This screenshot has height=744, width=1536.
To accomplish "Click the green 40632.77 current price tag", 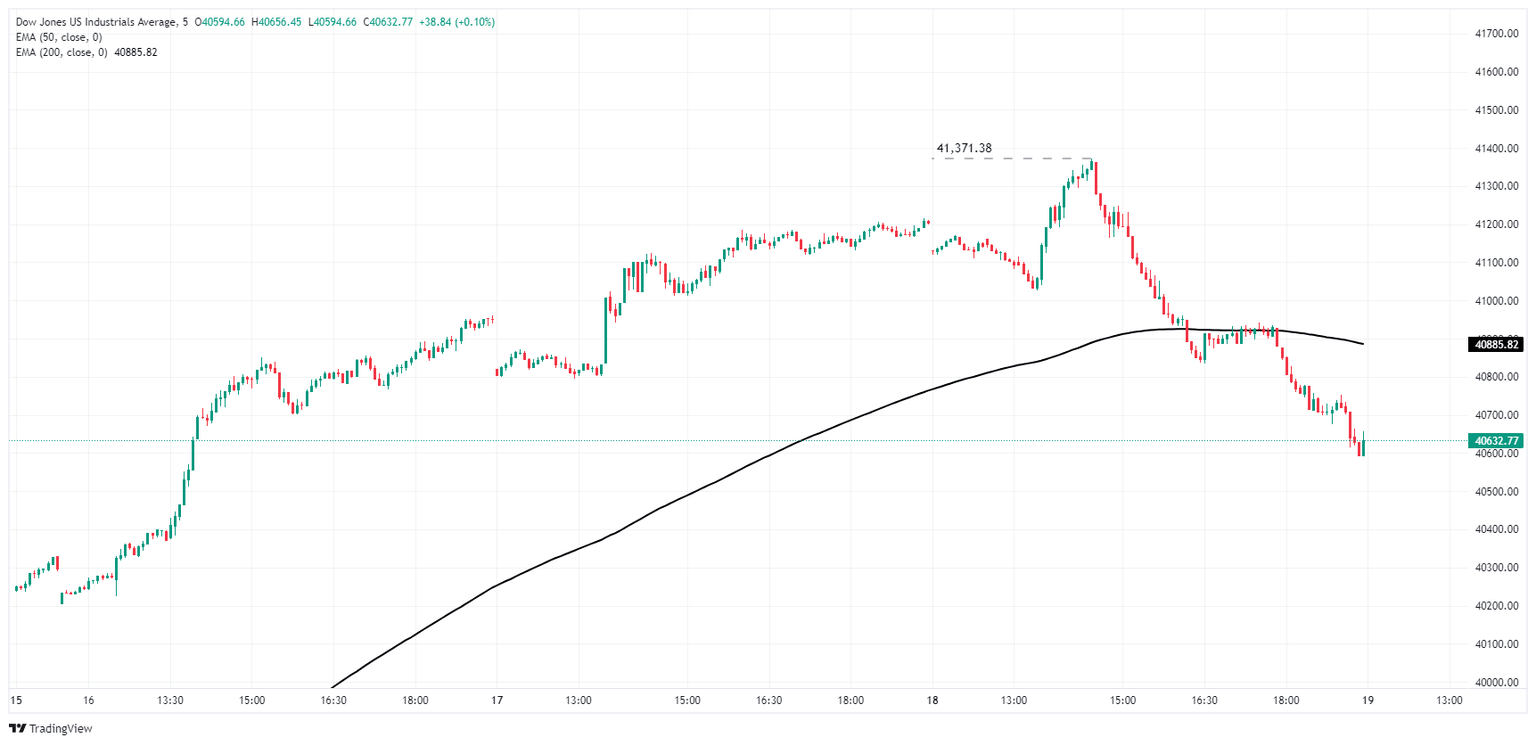I will click(x=1497, y=440).
